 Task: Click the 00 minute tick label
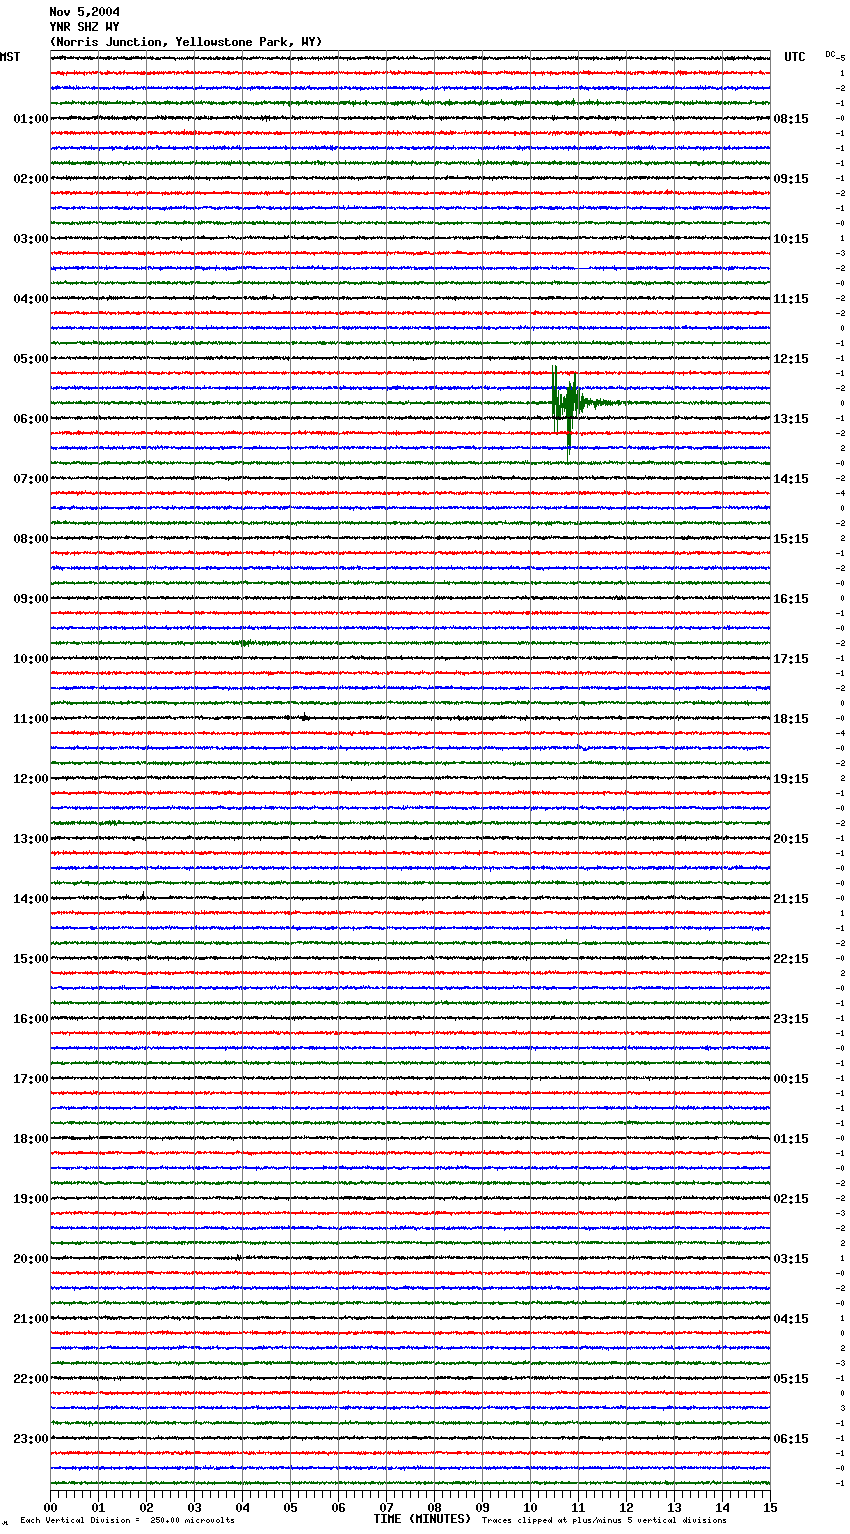click(x=50, y=1507)
